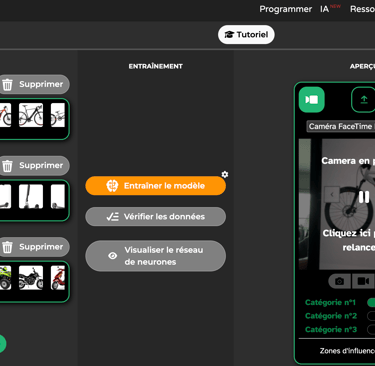Start recording with video camera icon
Viewport: 375px width, 366px height.
click(363, 281)
